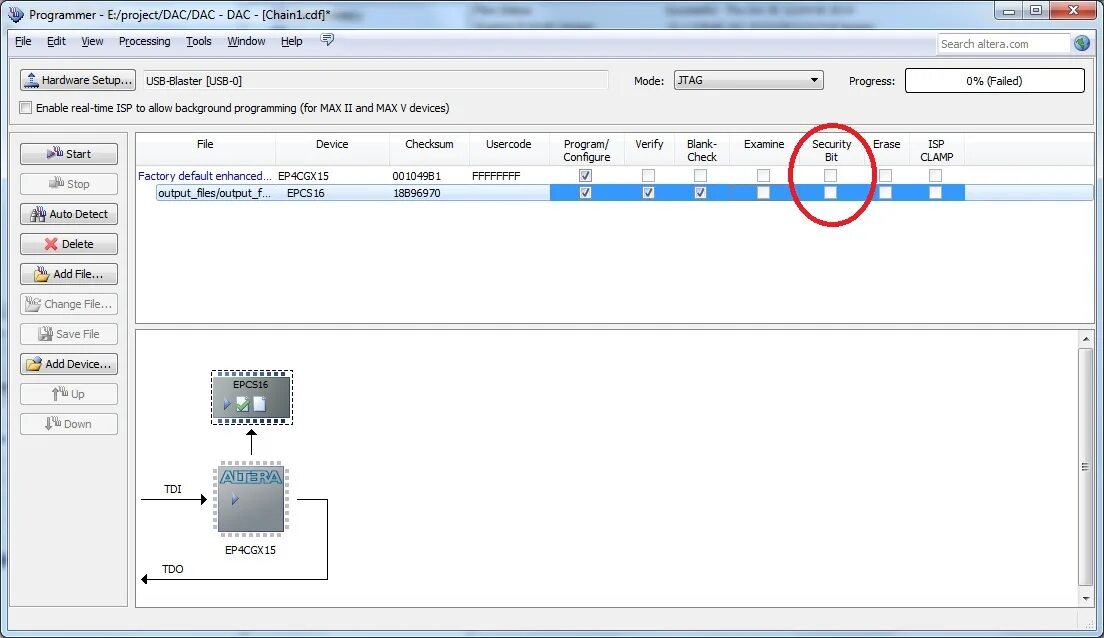Toggle Security Bit for EPCS16 row
This screenshot has width=1104, height=638.
pyautogui.click(x=831, y=192)
